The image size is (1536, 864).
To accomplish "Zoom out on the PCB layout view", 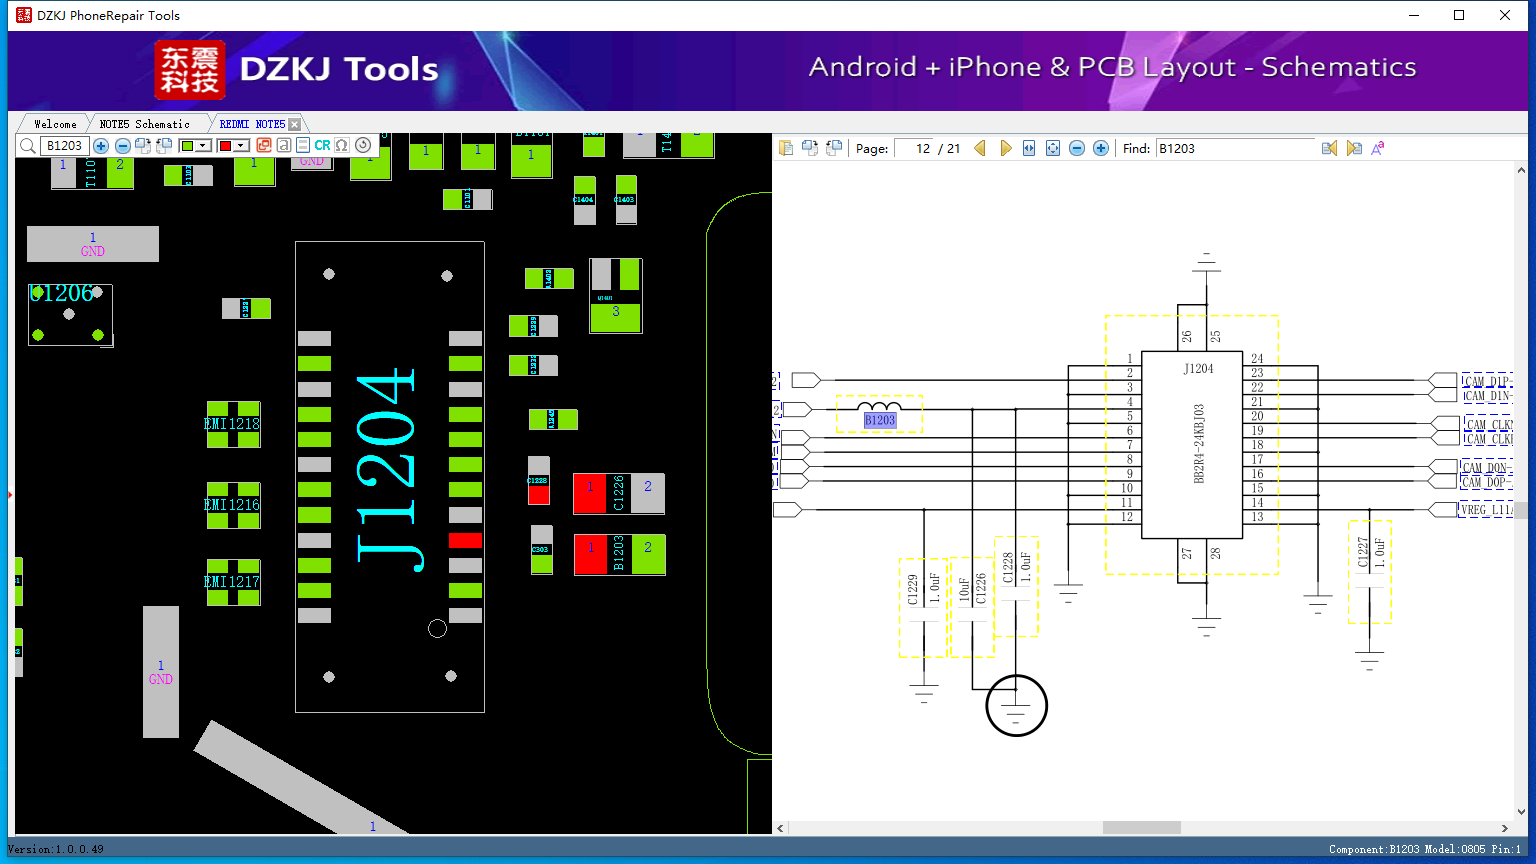I will [x=123, y=146].
